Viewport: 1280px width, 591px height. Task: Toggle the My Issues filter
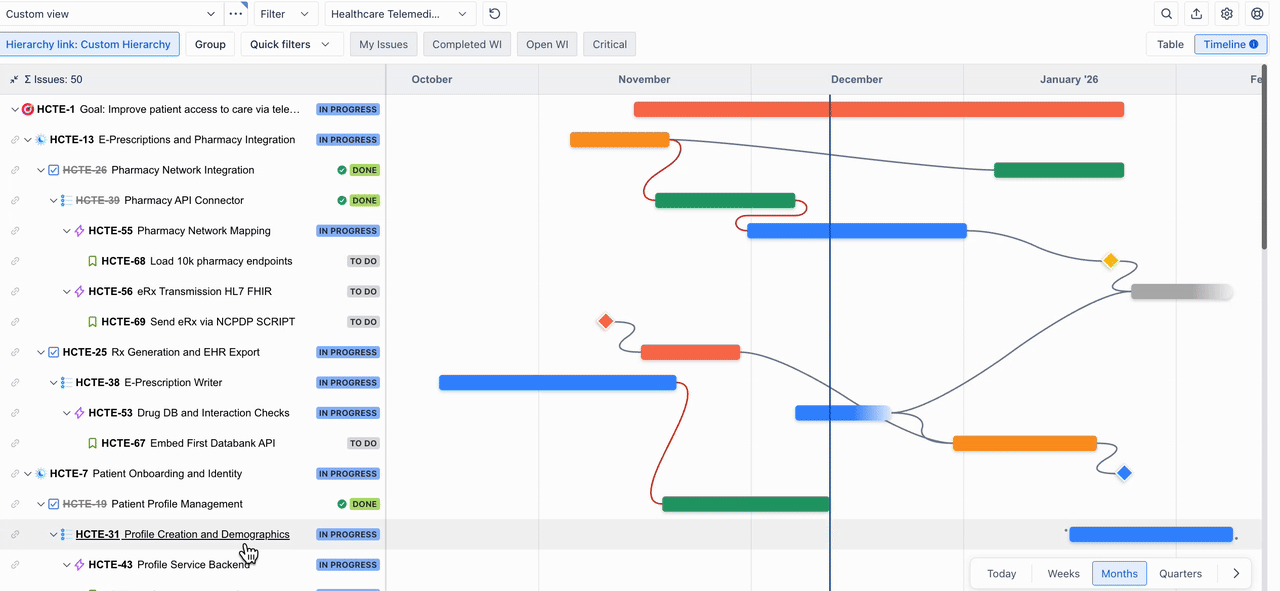coord(383,44)
